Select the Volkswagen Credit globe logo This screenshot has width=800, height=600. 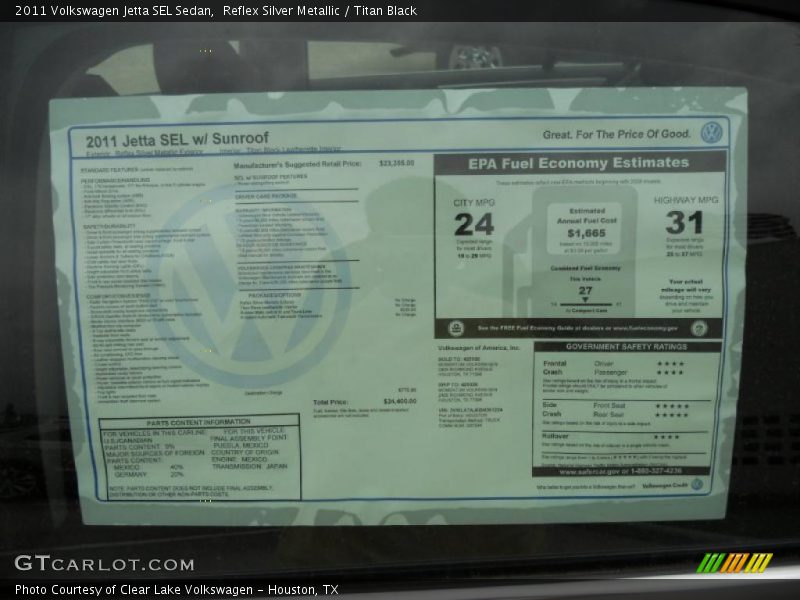(697, 483)
